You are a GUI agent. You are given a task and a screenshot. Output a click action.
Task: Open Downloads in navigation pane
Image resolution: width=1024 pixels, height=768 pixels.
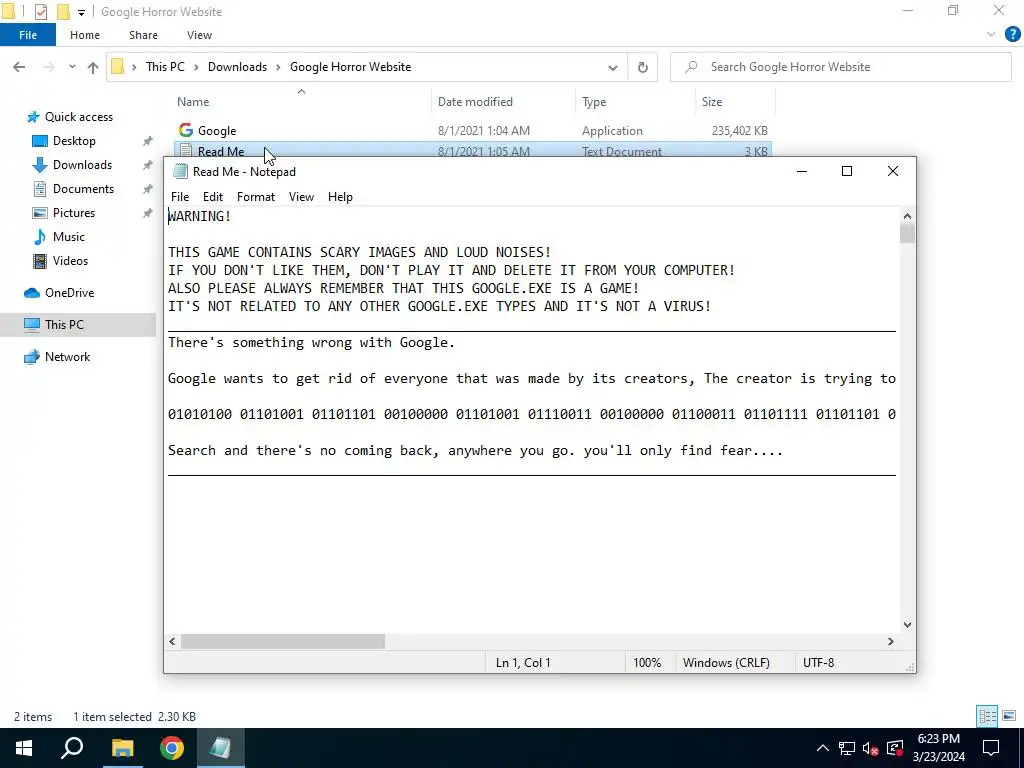click(82, 165)
